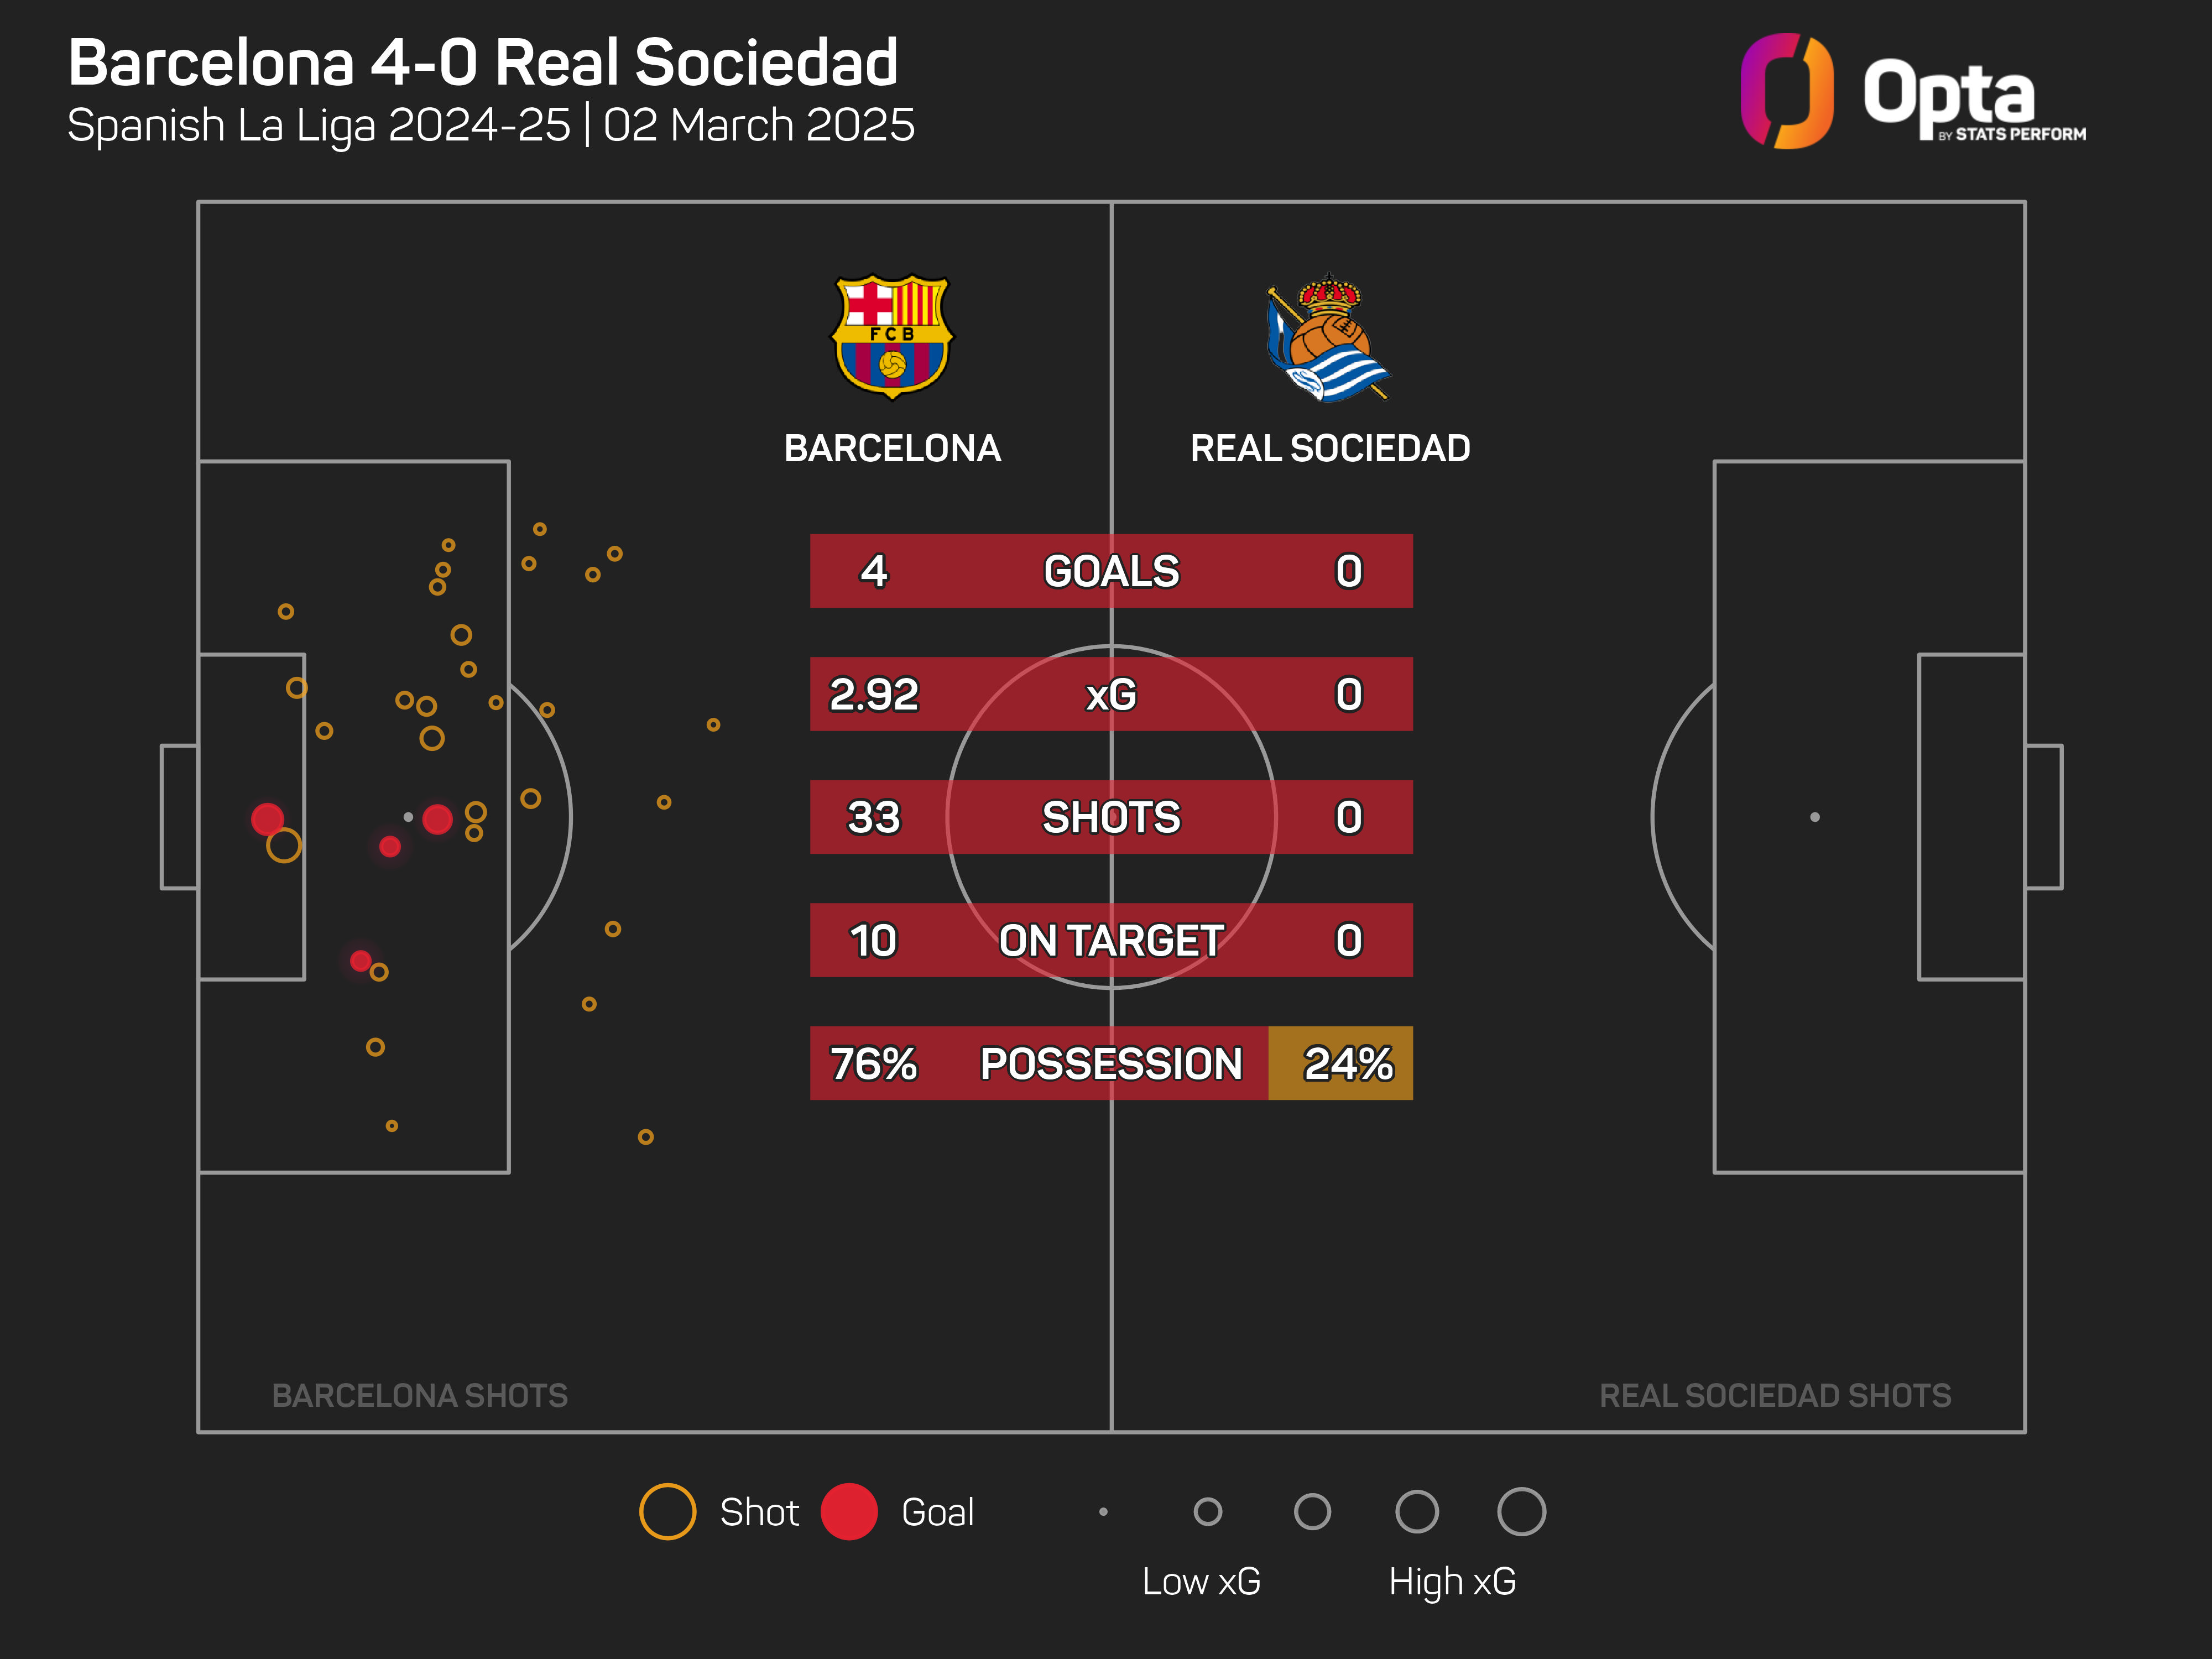
Task: Select the smallest Low xG legend dot
Action: pos(1103,1511)
